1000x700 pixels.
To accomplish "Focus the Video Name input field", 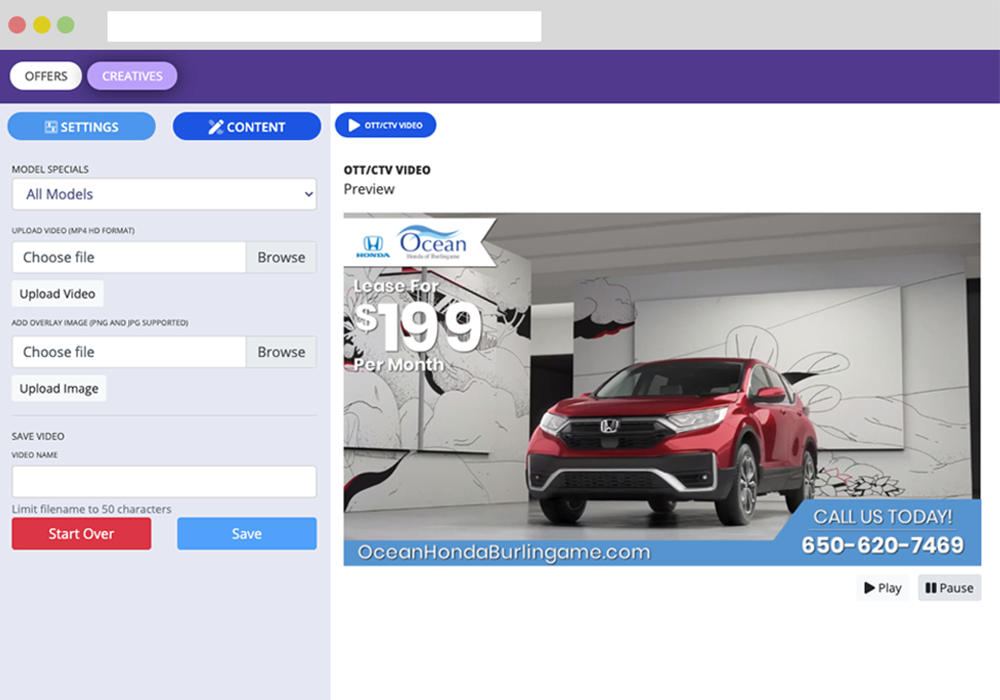I will (164, 481).
